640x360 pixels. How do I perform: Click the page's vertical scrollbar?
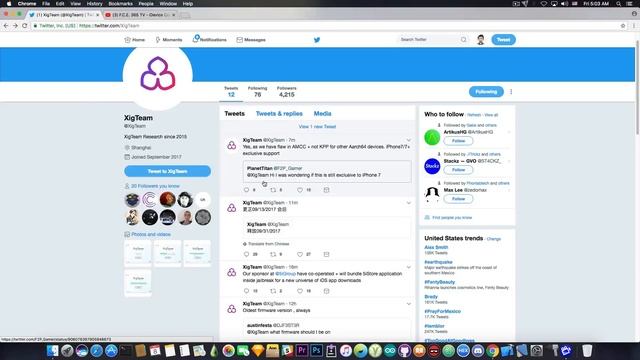point(637,87)
